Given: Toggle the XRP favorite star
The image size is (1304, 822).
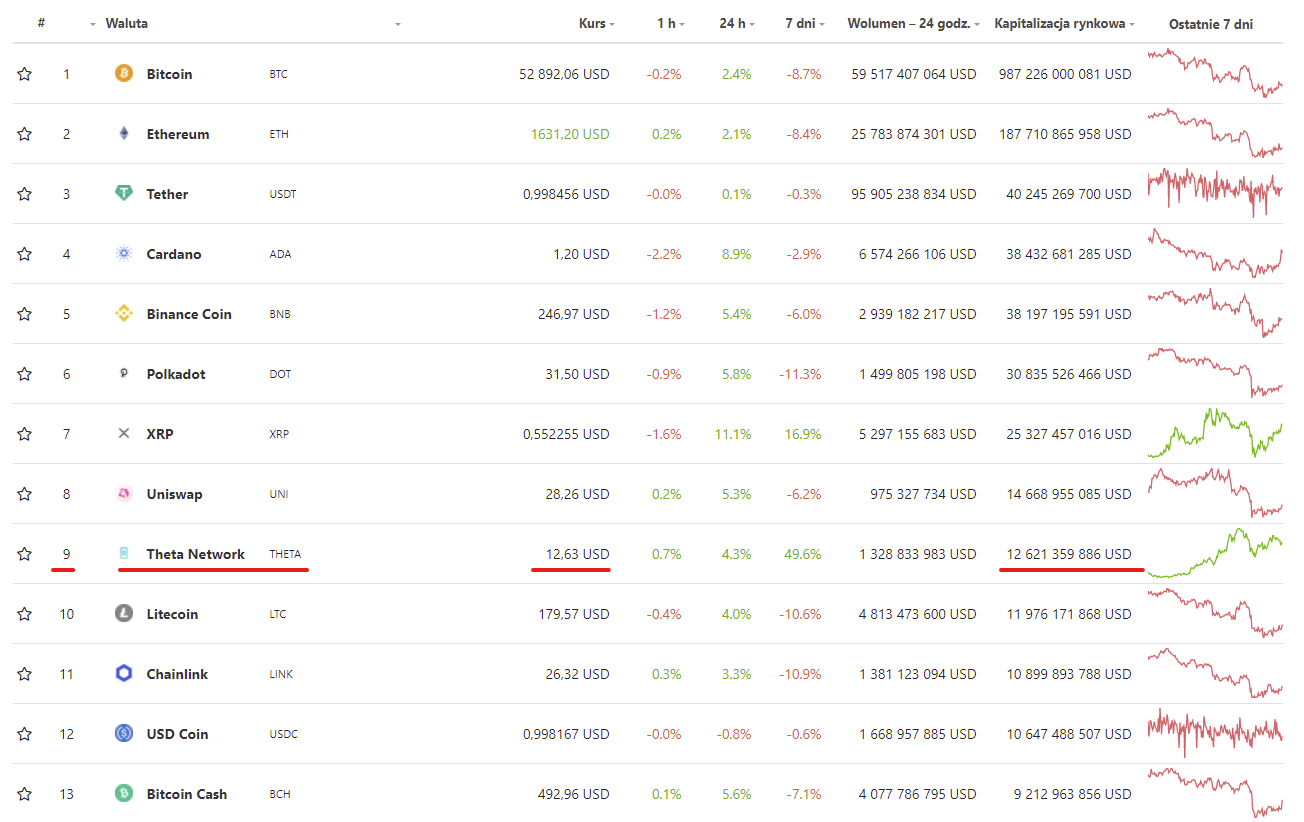Looking at the screenshot, I should pyautogui.click(x=25, y=434).
